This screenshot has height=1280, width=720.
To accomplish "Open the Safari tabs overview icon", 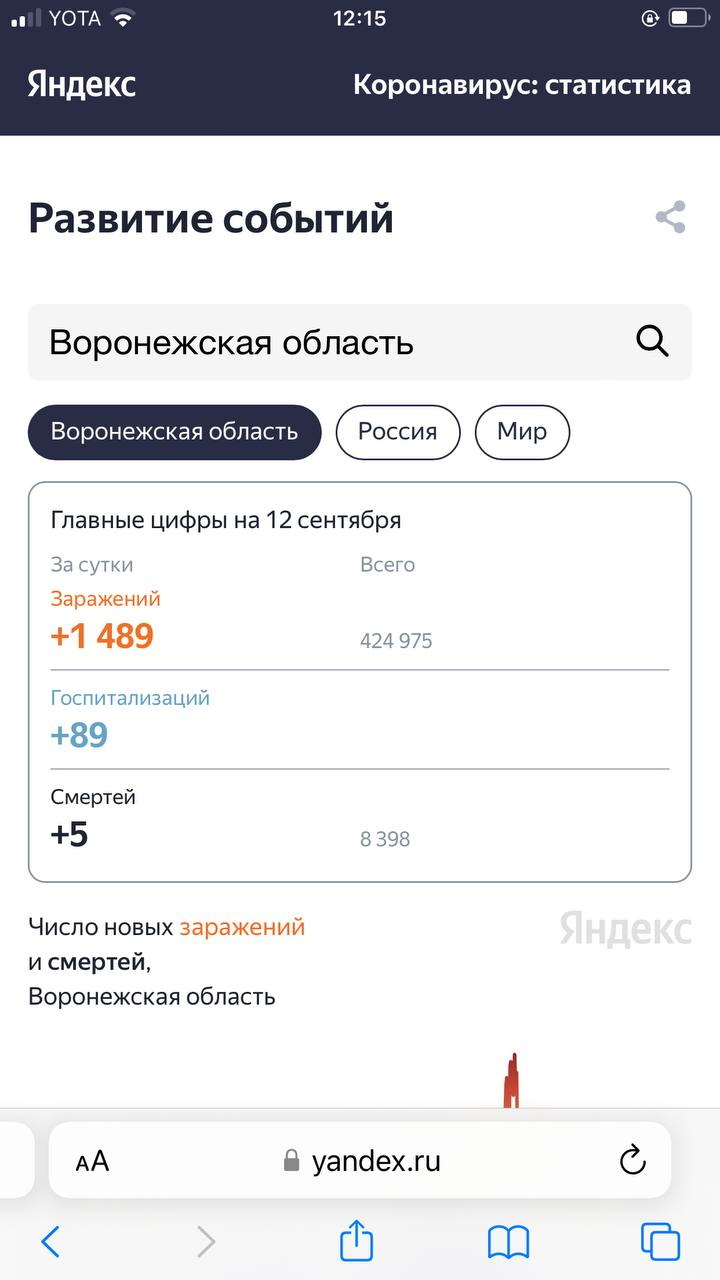I will [x=660, y=1242].
